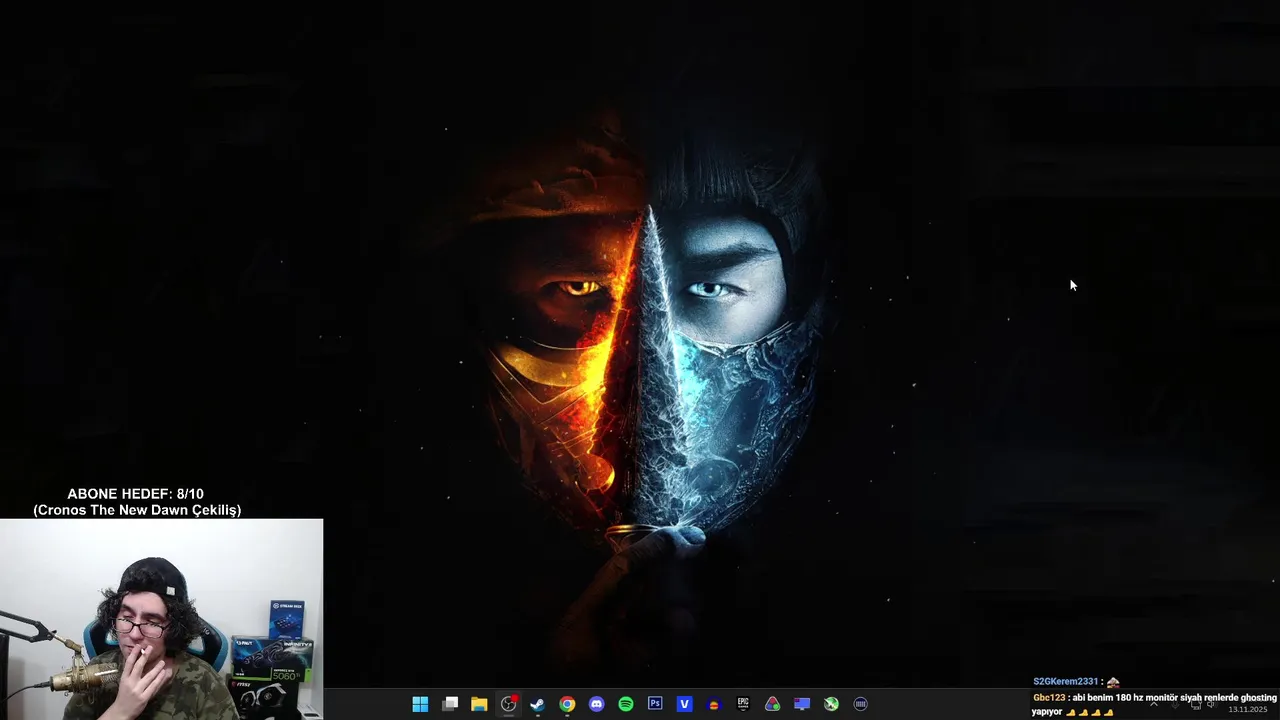Launch File Explorer from the taskbar

coord(479,704)
